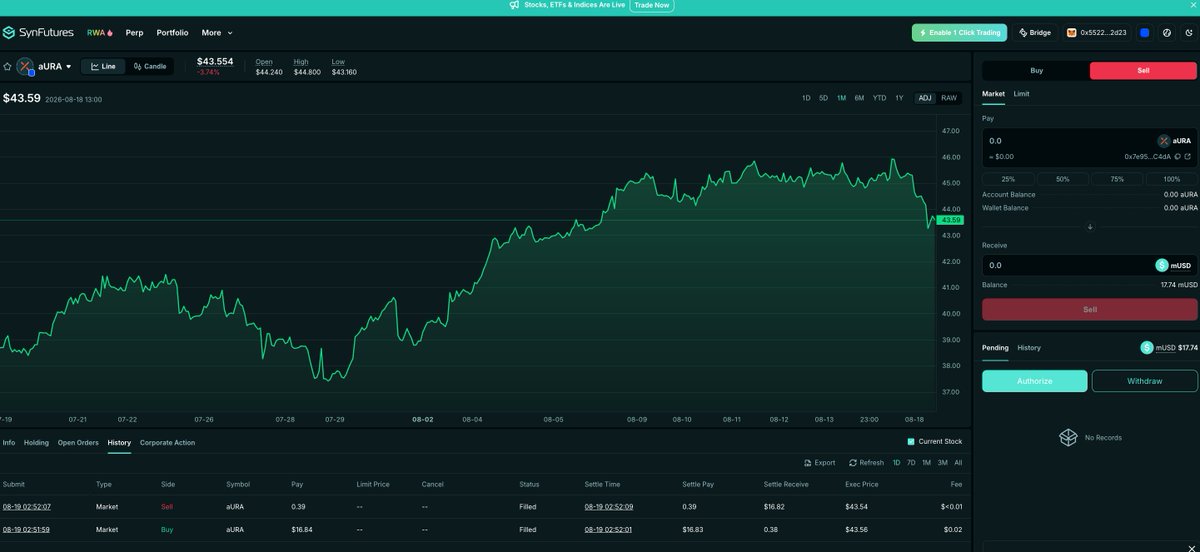This screenshot has width=1200, height=552.
Task: Open 0x7e95...C4dA address in external explorer
Action: 1188,156
